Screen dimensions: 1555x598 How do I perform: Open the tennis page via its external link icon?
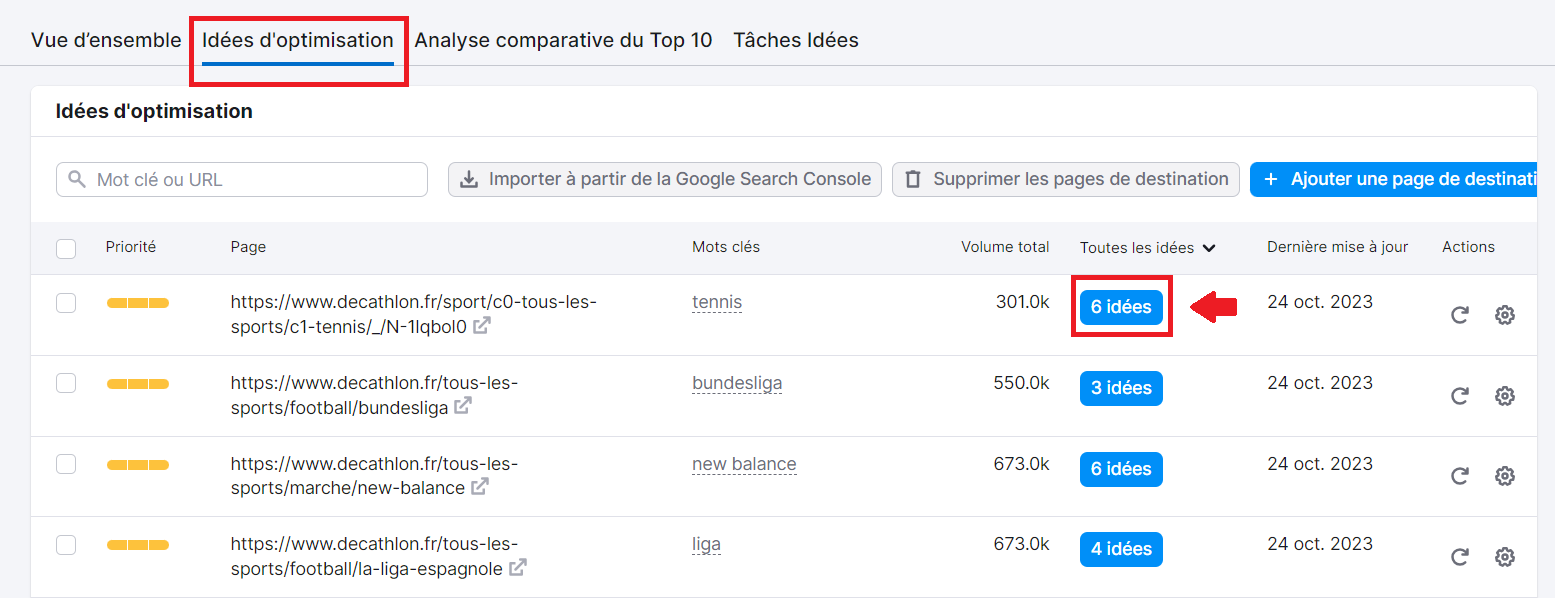[x=483, y=325]
